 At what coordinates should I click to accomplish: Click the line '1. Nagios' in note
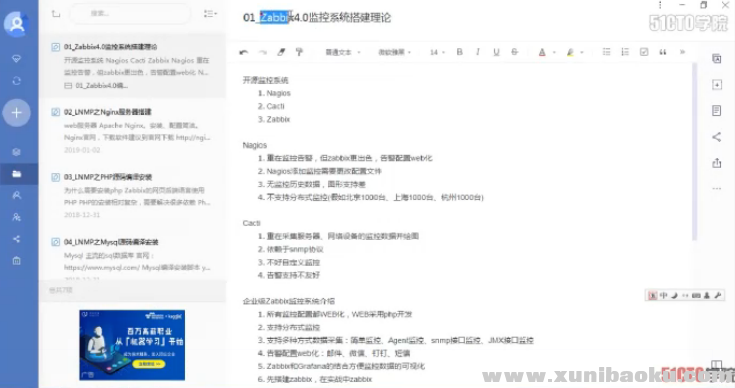pos(274,93)
